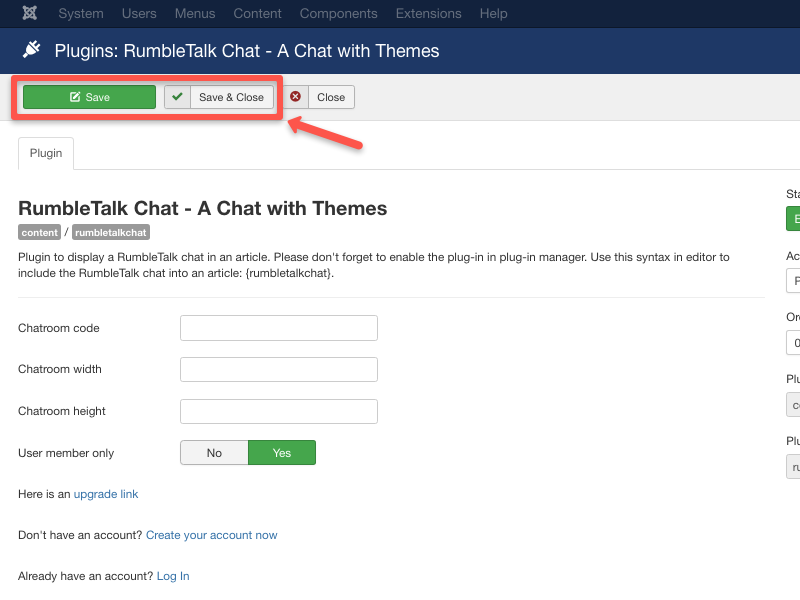Click the Chatroom code input field

tap(279, 328)
